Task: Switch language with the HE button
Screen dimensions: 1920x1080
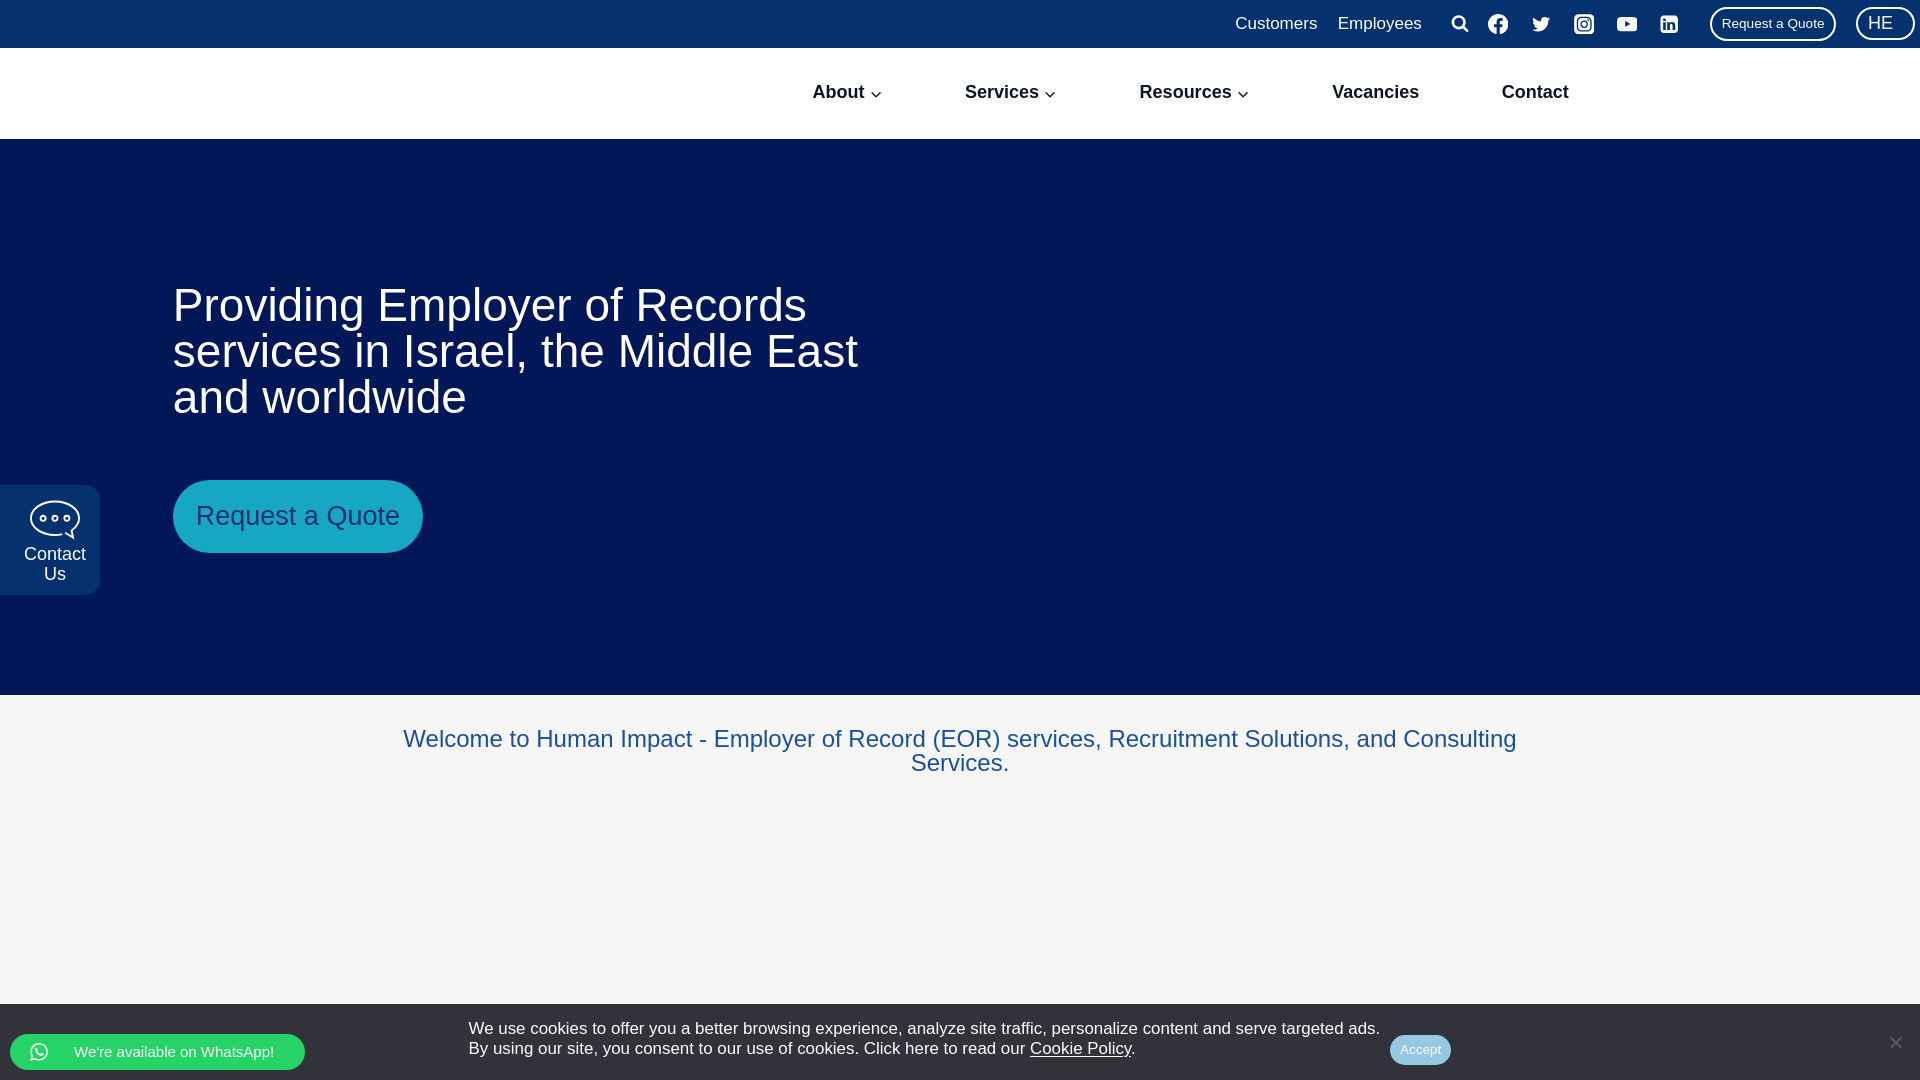Action: (x=1884, y=23)
